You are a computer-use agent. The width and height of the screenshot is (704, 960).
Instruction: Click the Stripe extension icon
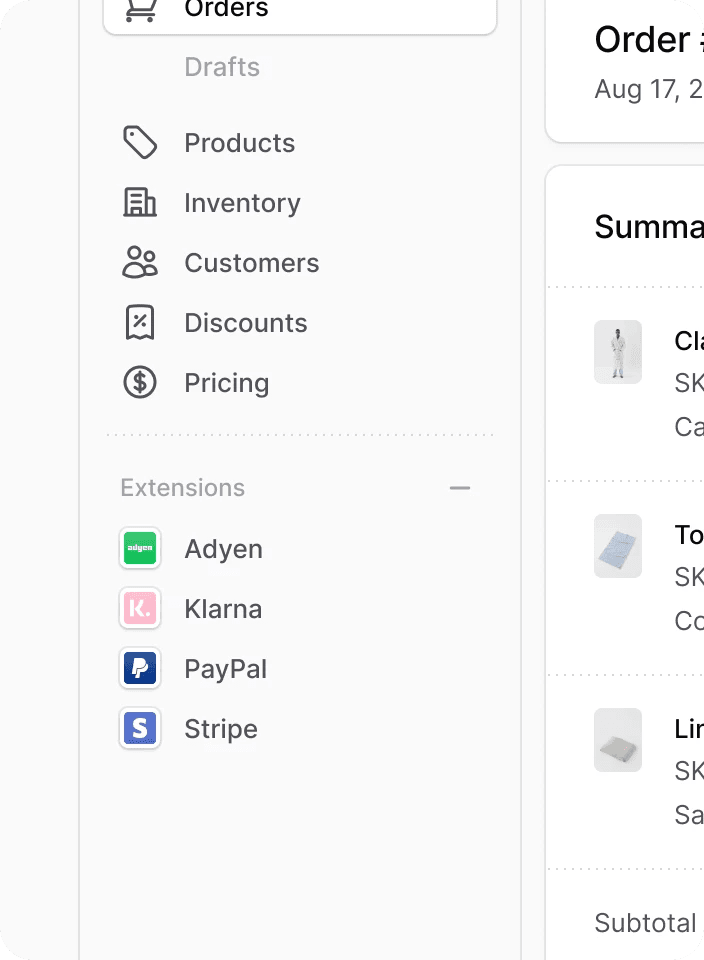click(x=139, y=728)
